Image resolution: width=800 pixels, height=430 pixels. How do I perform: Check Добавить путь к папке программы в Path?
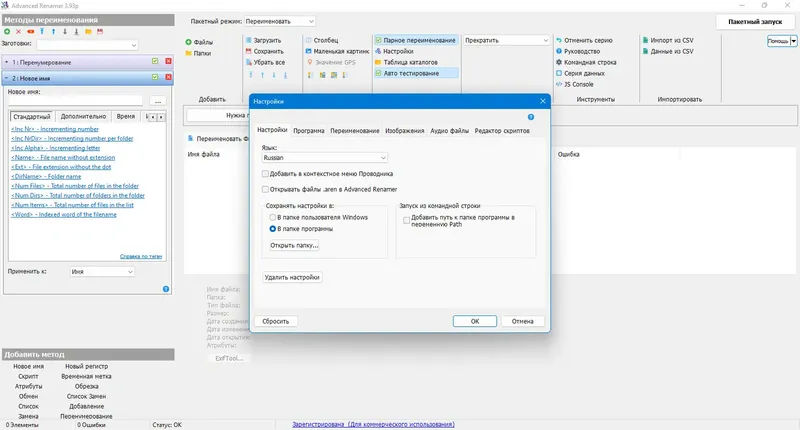407,220
